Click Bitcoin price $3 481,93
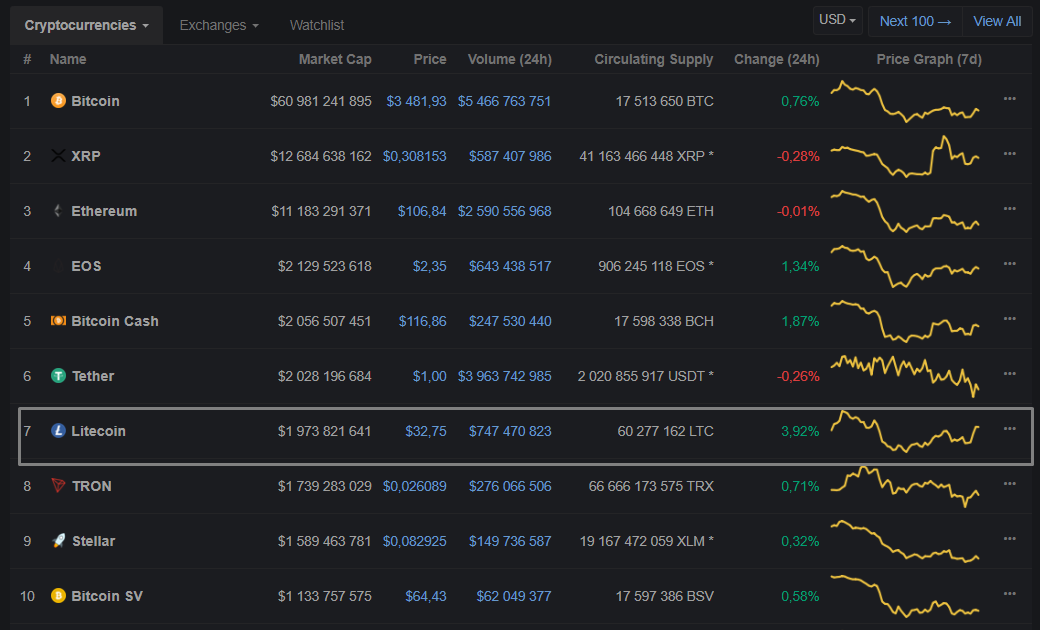Image resolution: width=1040 pixels, height=630 pixels. [417, 101]
